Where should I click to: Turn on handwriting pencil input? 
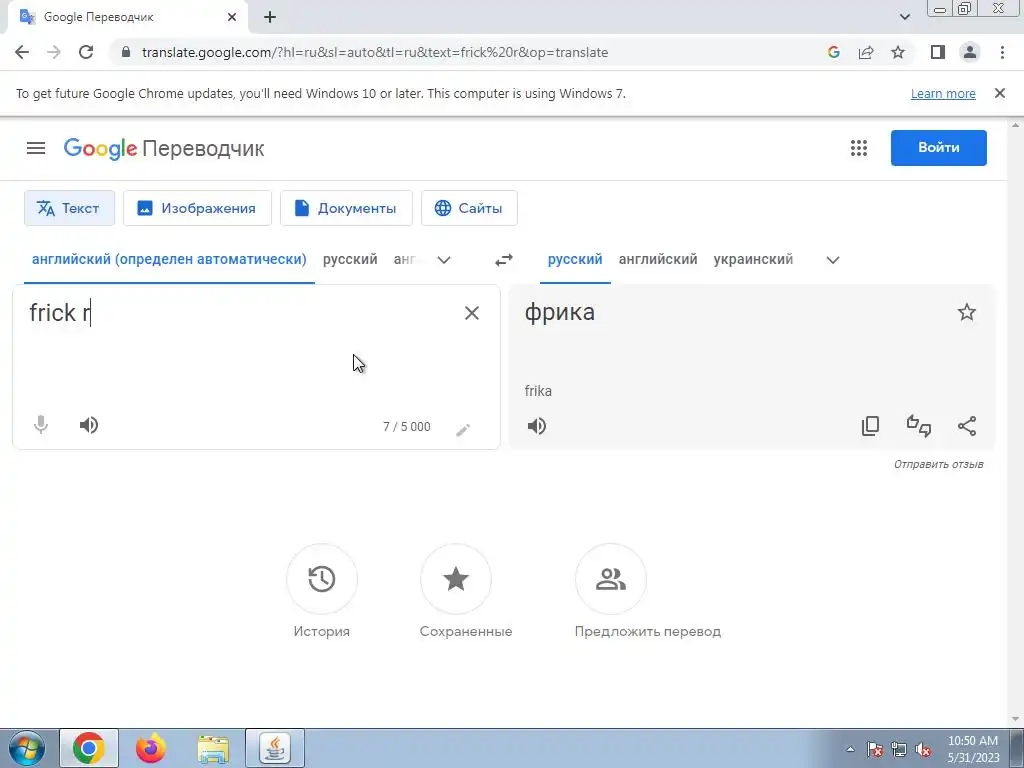463,429
